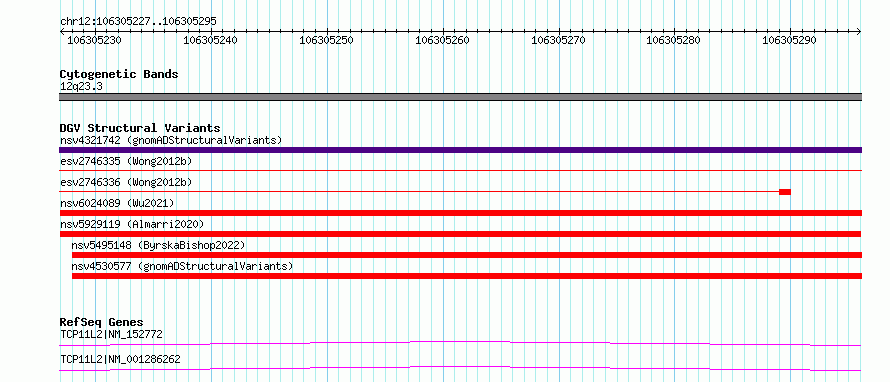Click the red nsv4530577 variant bar
The height and width of the screenshot is (382, 890).
(x=467, y=276)
